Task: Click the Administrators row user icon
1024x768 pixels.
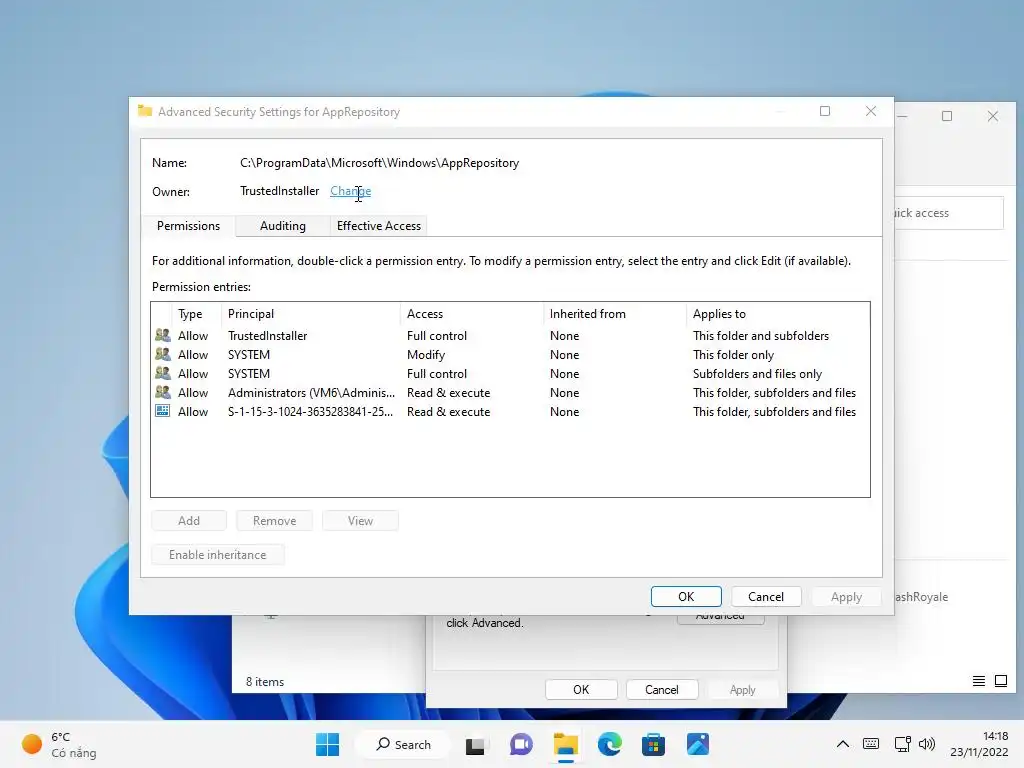Action: tap(163, 392)
